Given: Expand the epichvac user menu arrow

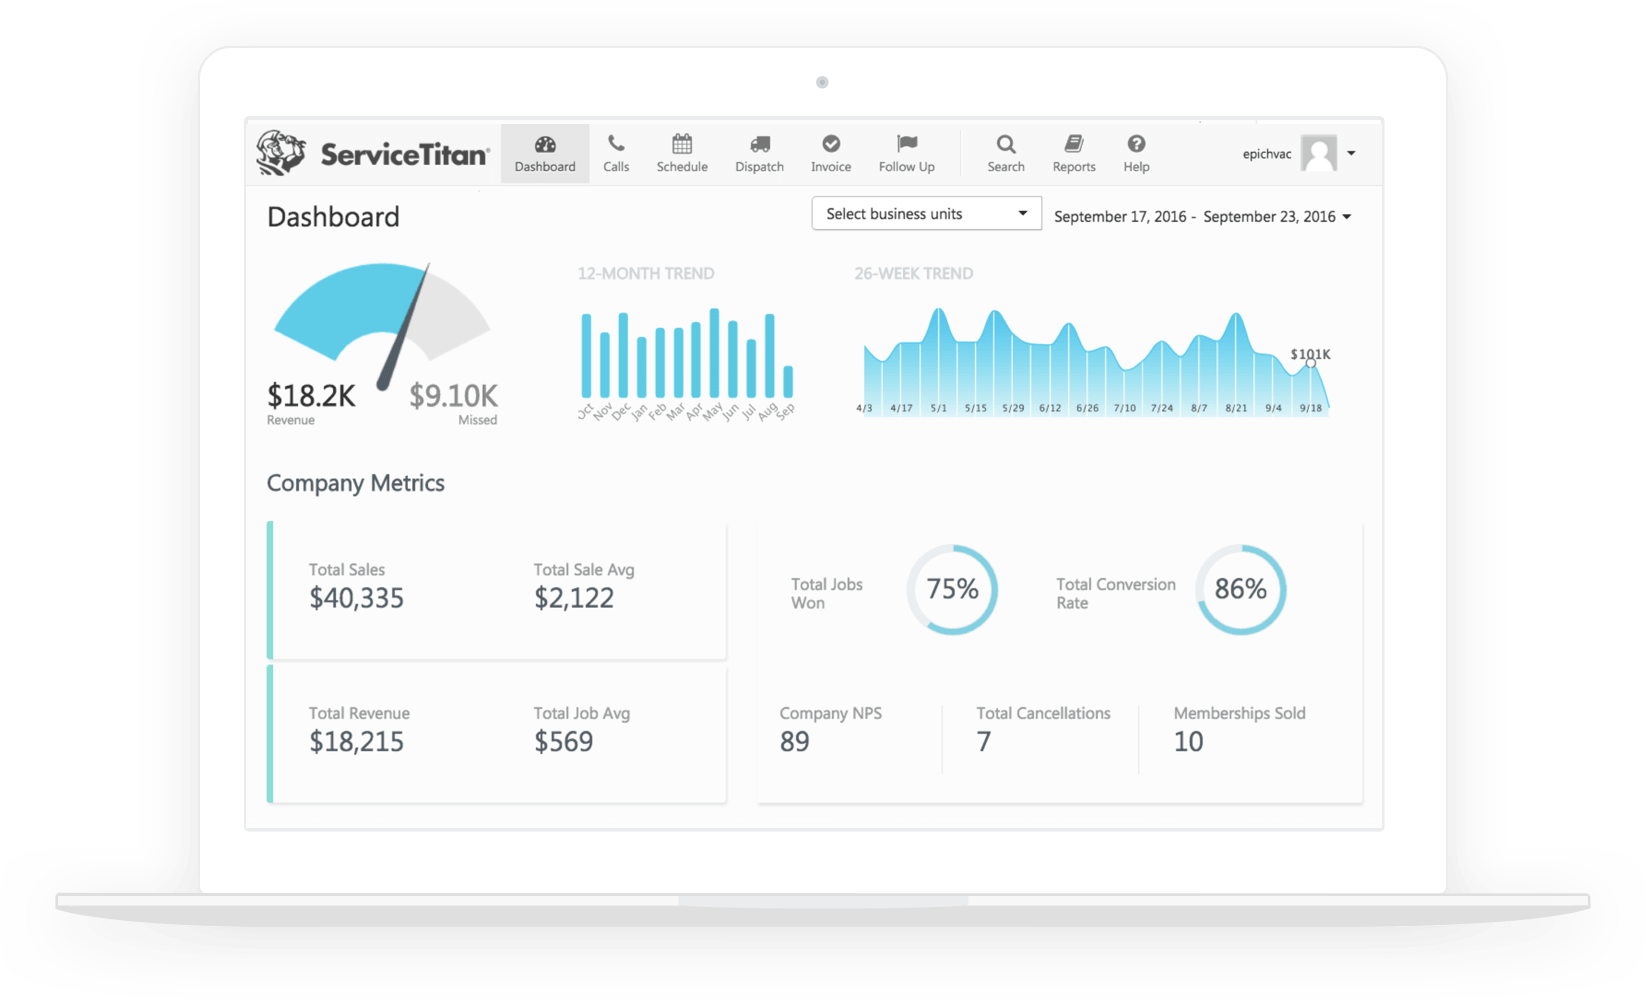Looking at the screenshot, I should tap(1351, 154).
